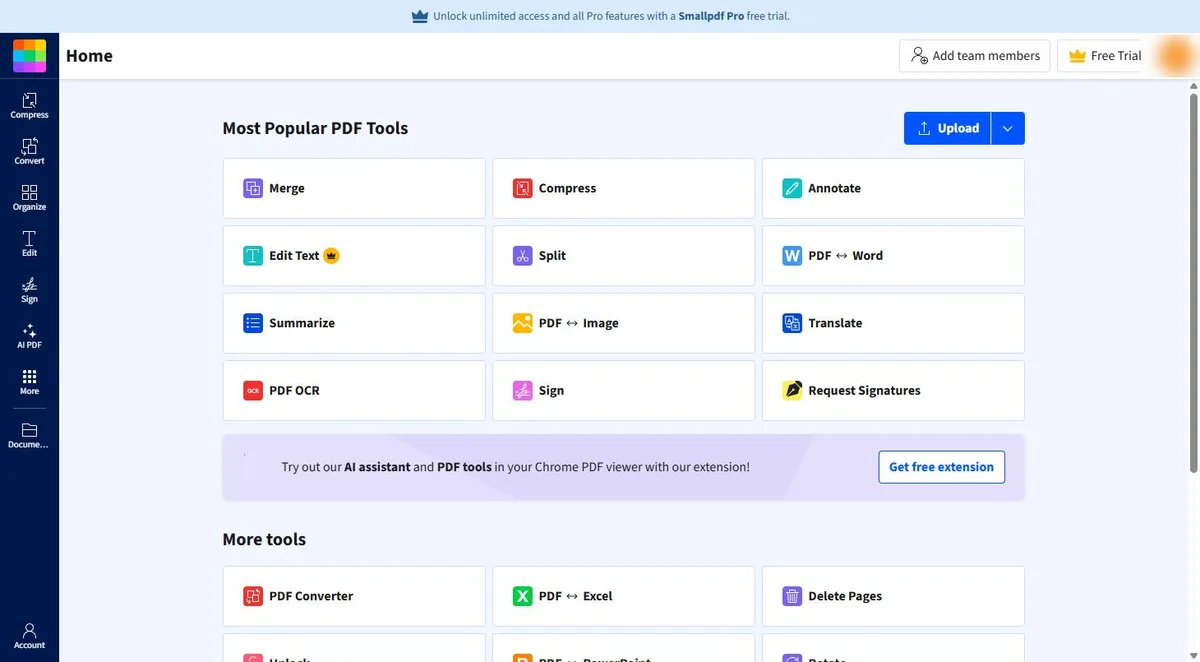1200x662 pixels.
Task: Open Organize in the left sidebar
Action: click(29, 197)
